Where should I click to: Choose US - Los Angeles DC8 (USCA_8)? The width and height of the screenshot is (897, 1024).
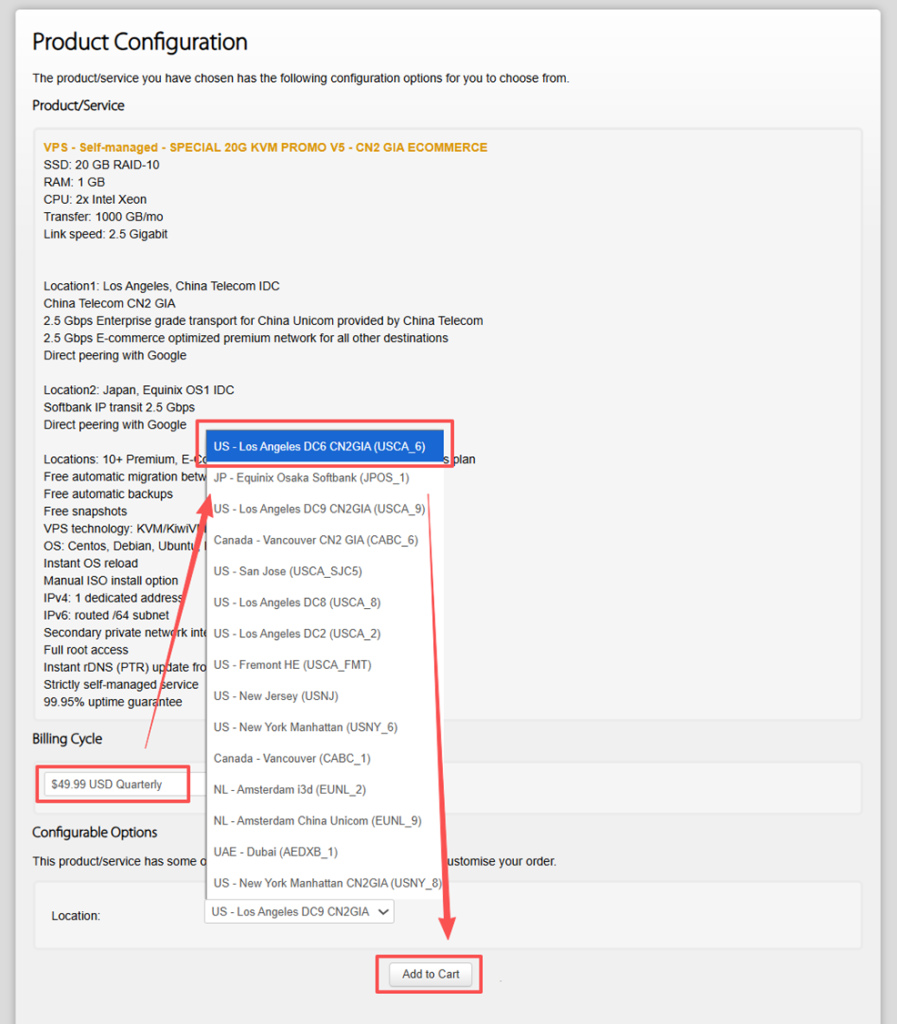[297, 602]
